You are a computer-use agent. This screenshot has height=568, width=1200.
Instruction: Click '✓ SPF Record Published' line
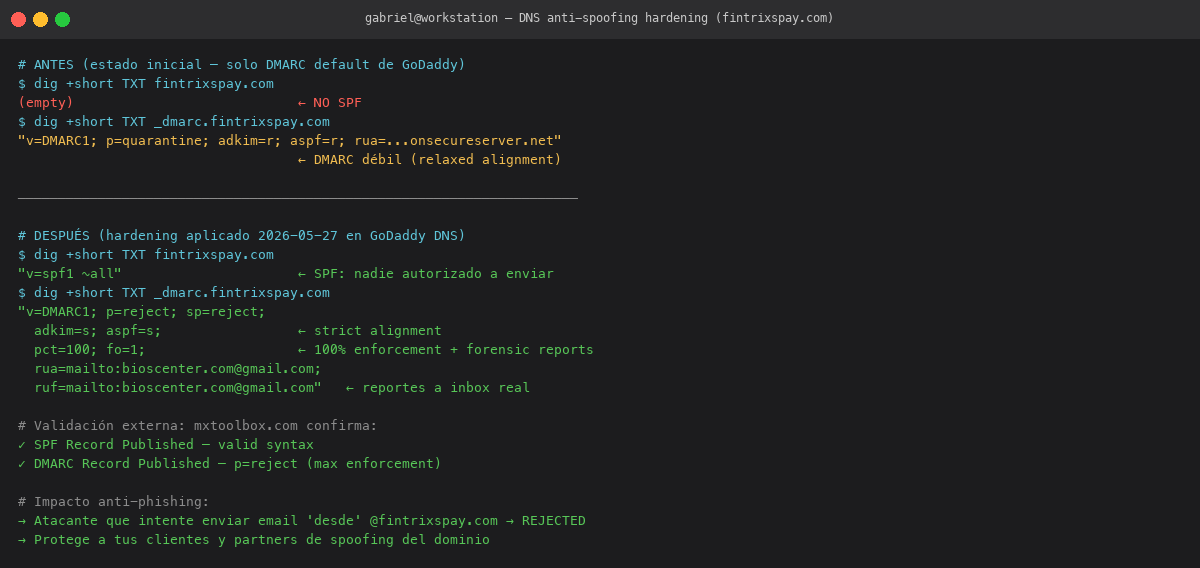(x=166, y=445)
